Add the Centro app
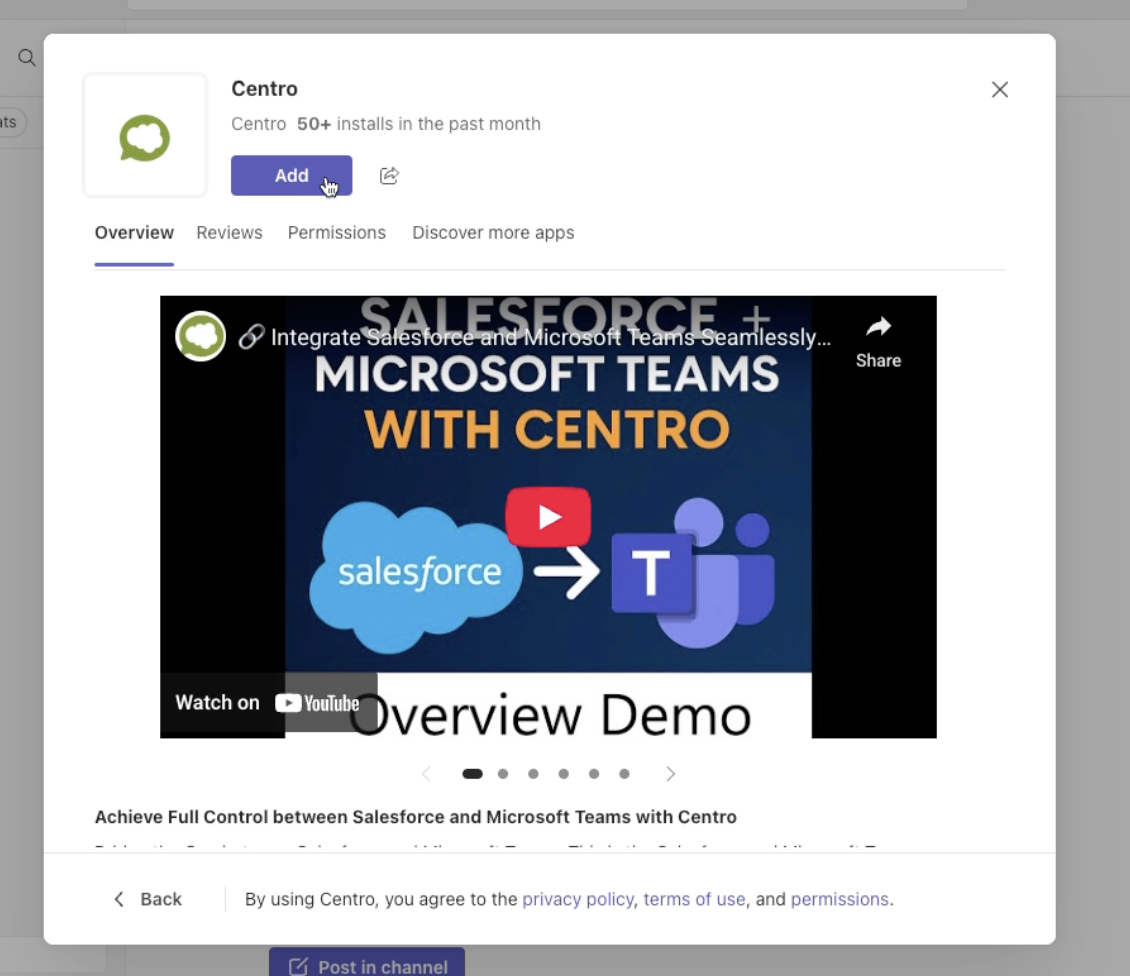This screenshot has height=976, width=1130. [291, 175]
